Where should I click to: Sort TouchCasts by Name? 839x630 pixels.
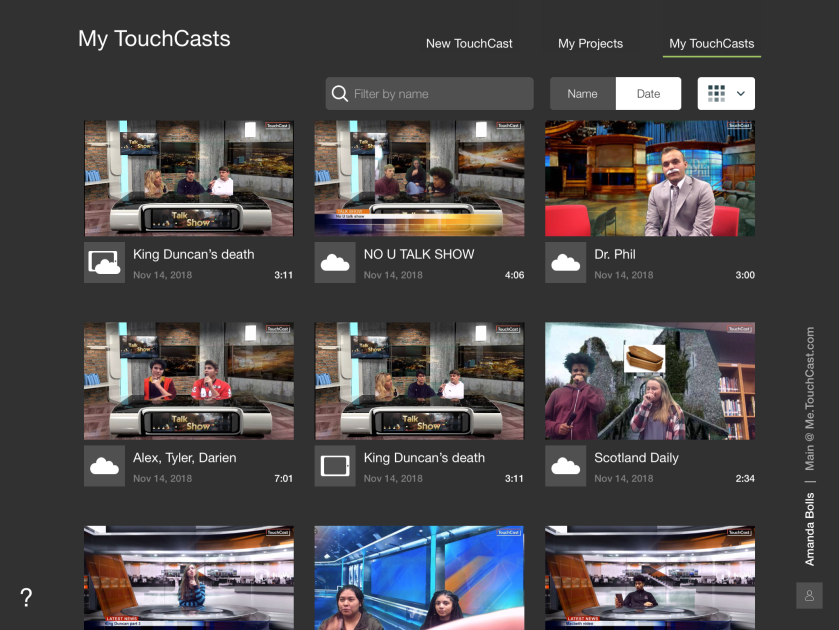tap(582, 94)
